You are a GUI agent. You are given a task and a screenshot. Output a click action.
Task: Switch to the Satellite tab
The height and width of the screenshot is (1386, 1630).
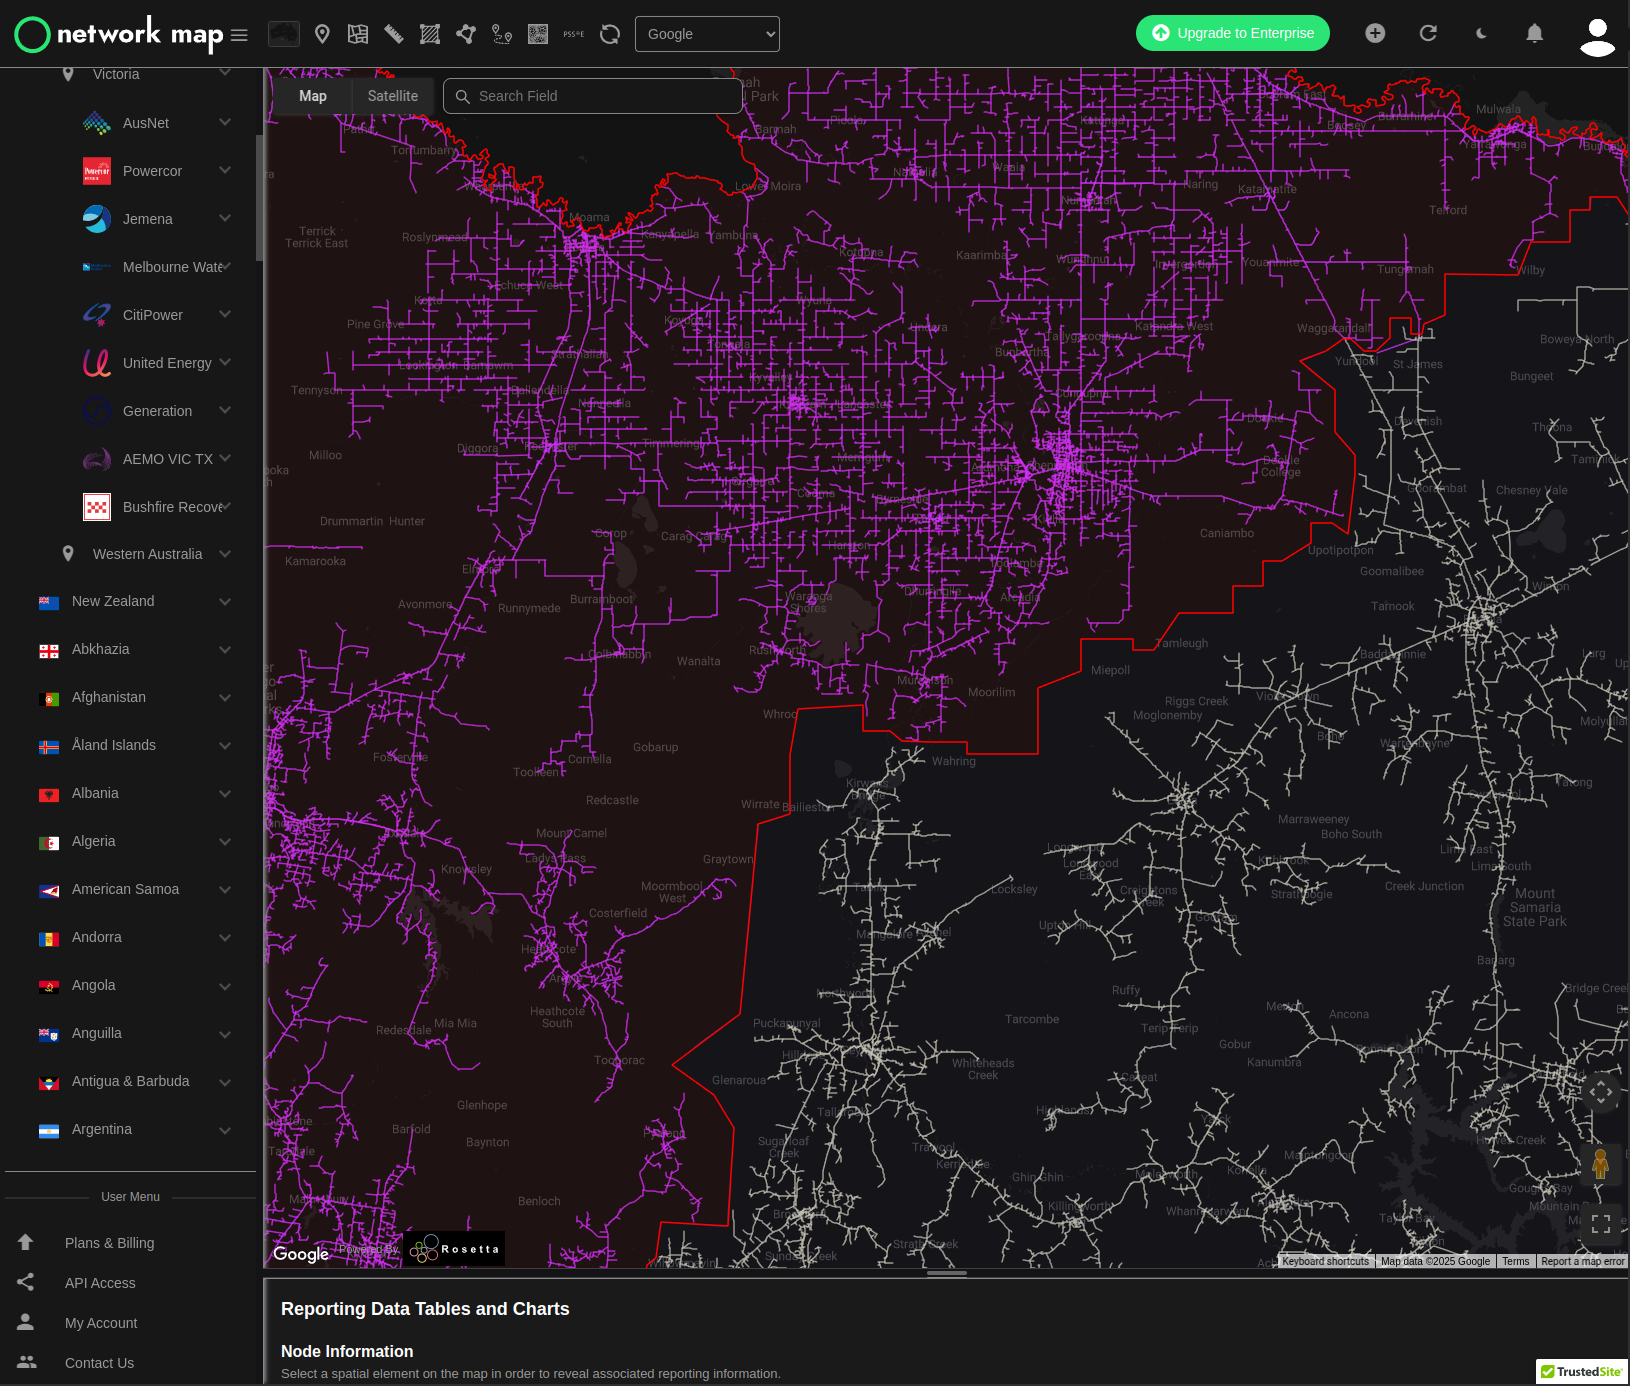pyautogui.click(x=392, y=95)
